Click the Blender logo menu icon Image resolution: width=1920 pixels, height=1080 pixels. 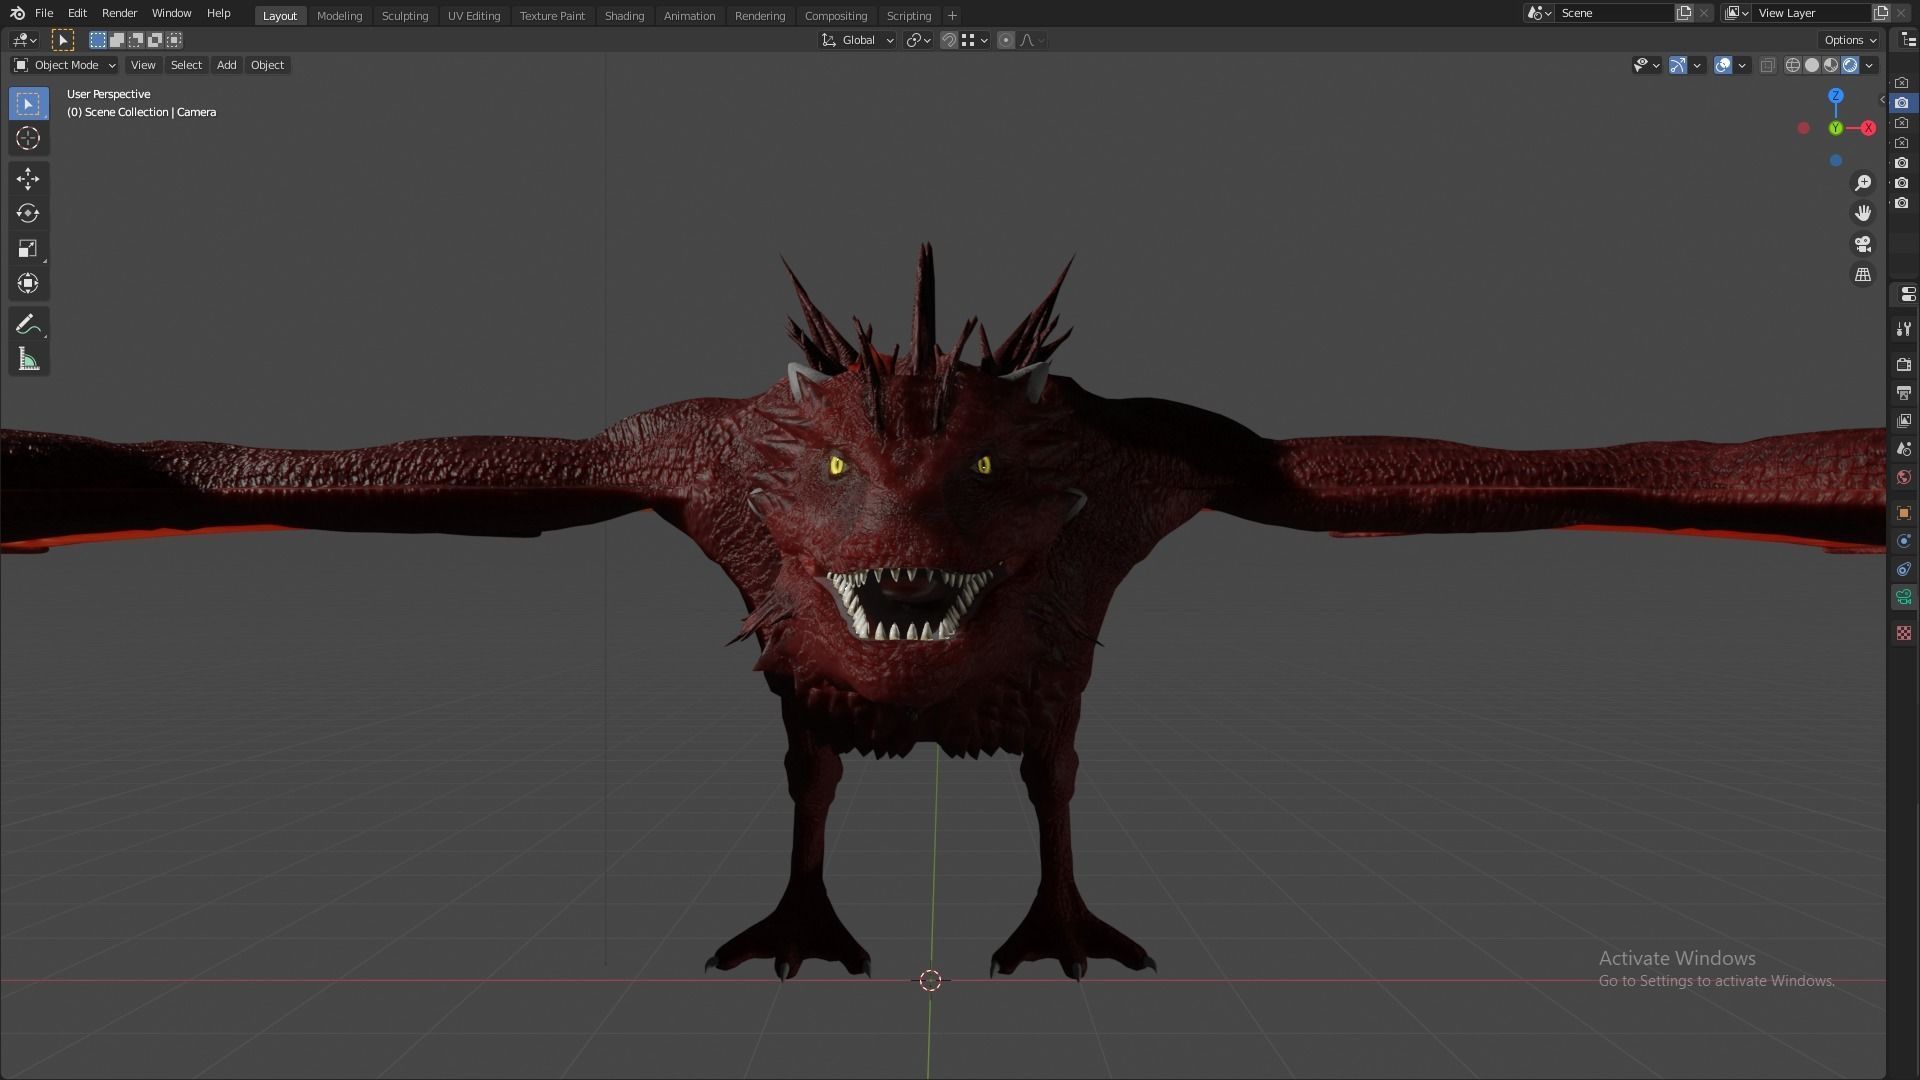coord(17,13)
